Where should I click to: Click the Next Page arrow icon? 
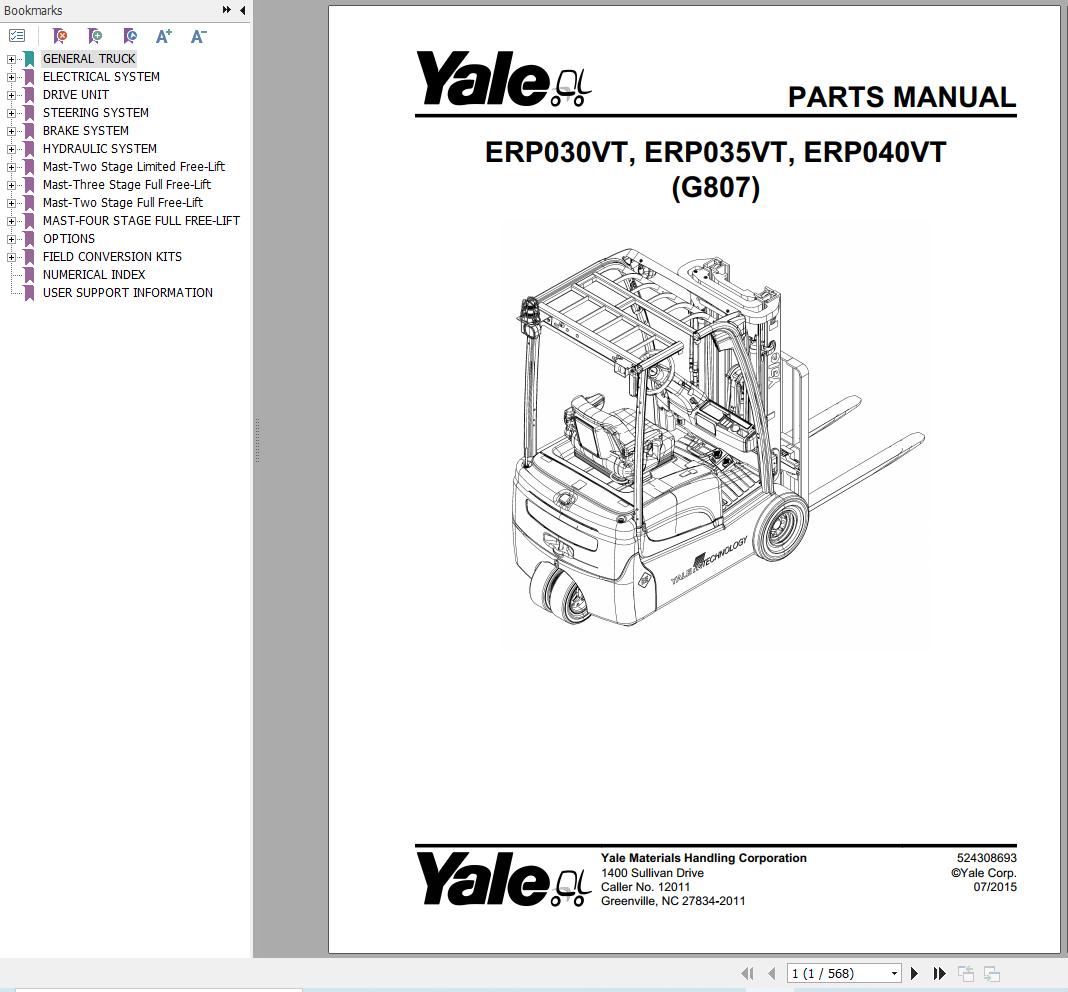tap(914, 972)
